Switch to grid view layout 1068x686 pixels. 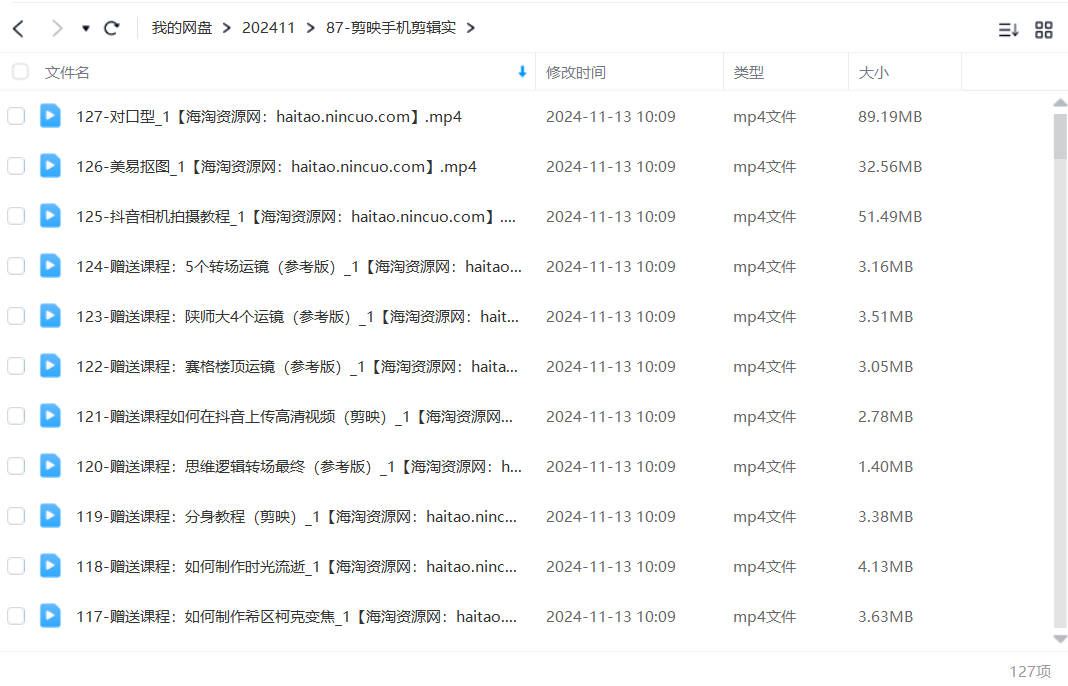coord(1043,29)
